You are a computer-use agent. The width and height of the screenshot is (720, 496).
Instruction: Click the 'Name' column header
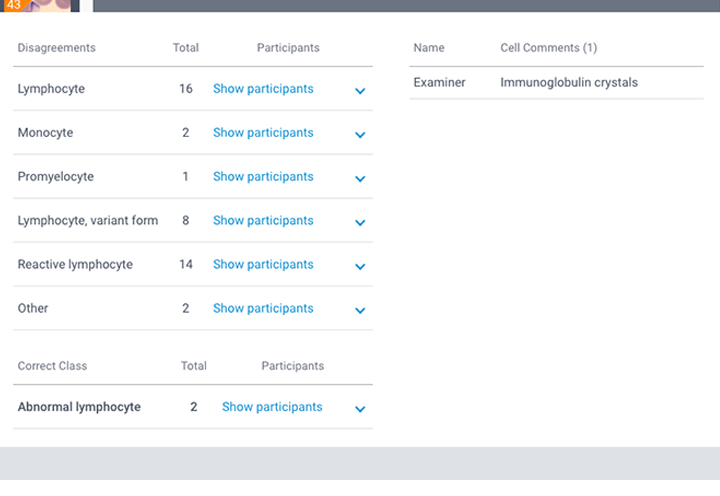429,48
